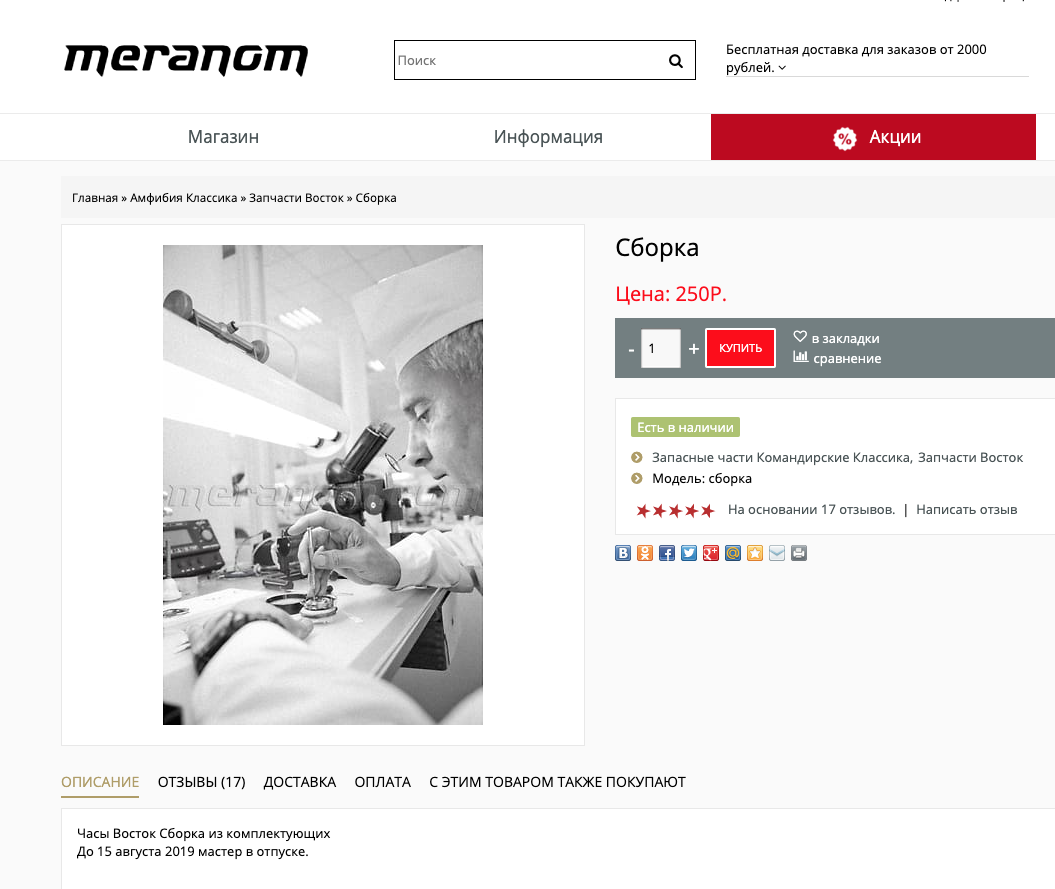Click the red Купить button
This screenshot has height=889, width=1055.
(x=740, y=348)
